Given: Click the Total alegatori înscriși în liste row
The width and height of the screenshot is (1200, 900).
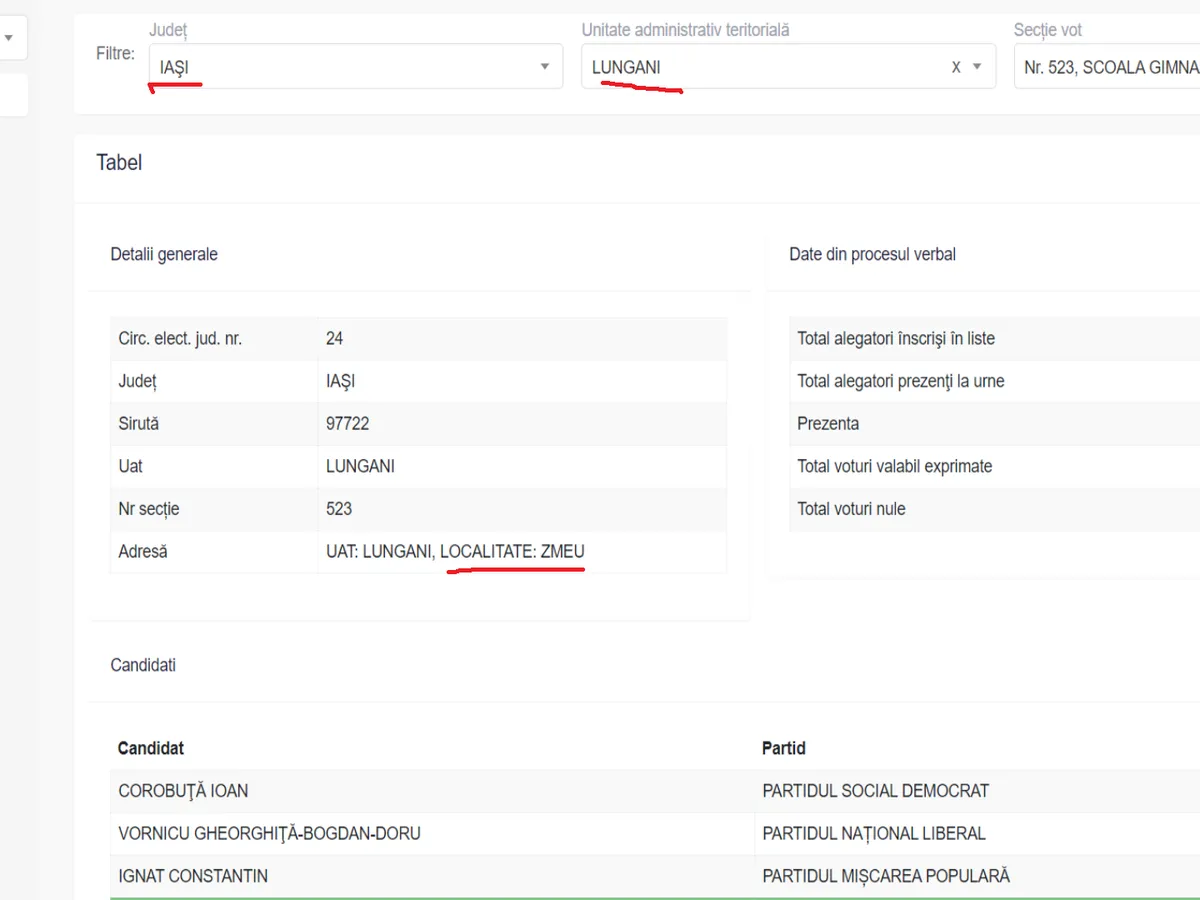Looking at the screenshot, I should point(896,339).
